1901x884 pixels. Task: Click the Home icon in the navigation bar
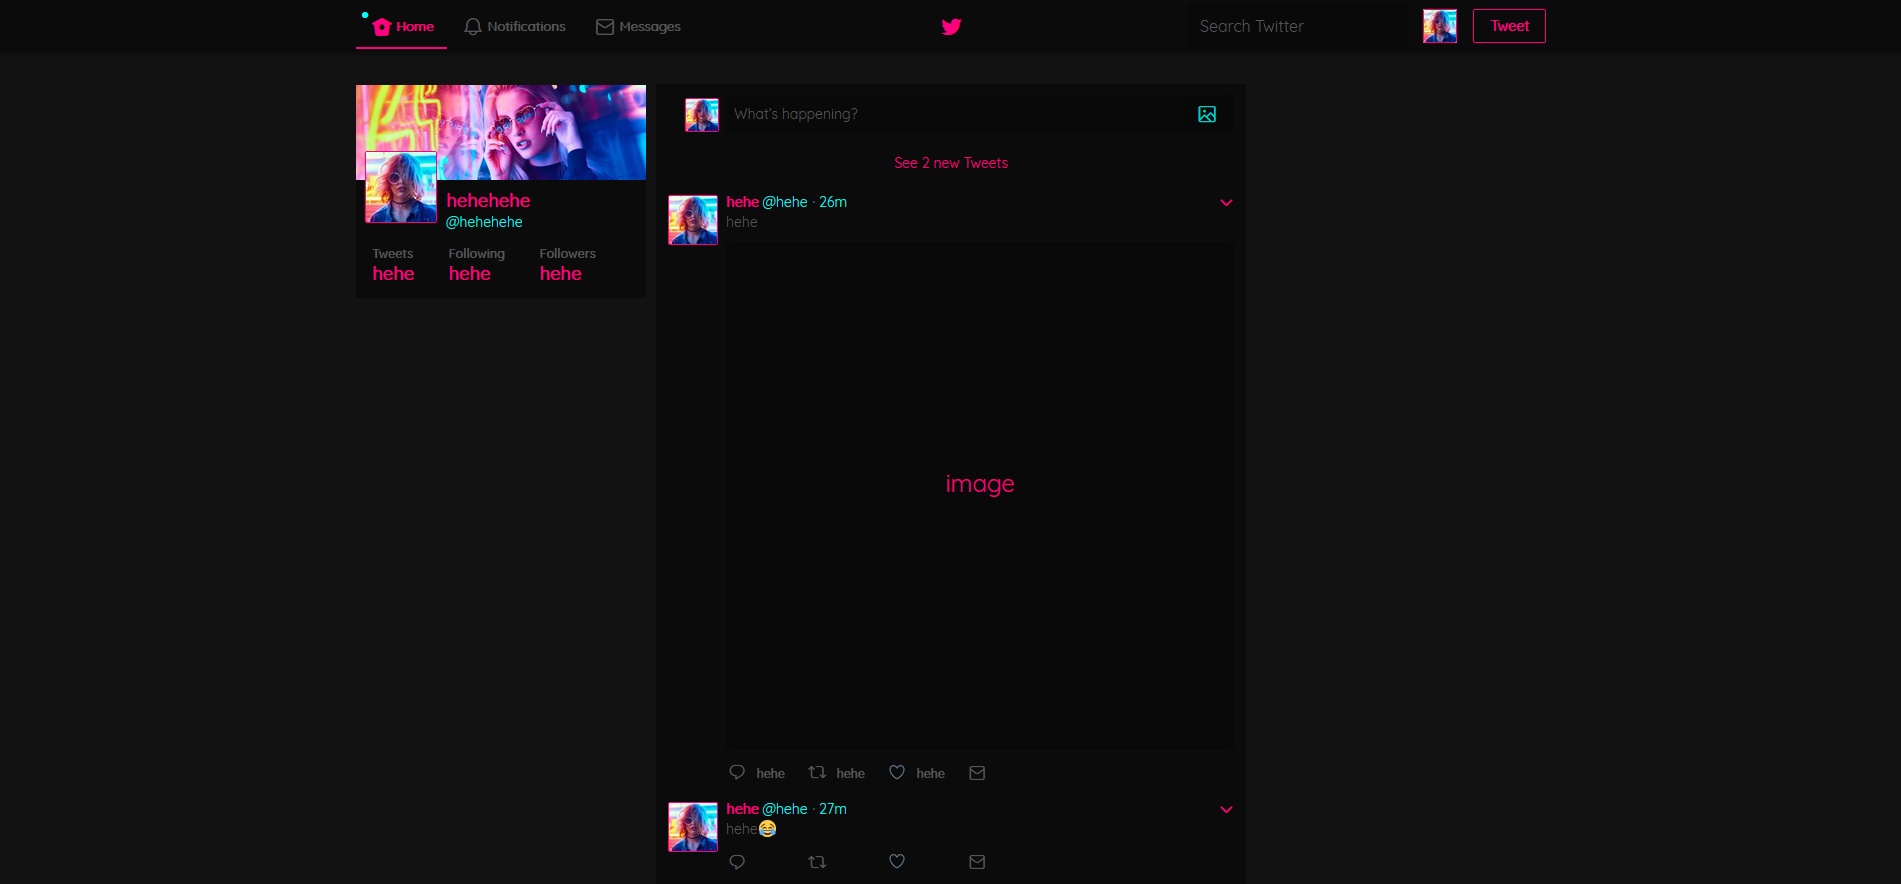pos(381,27)
